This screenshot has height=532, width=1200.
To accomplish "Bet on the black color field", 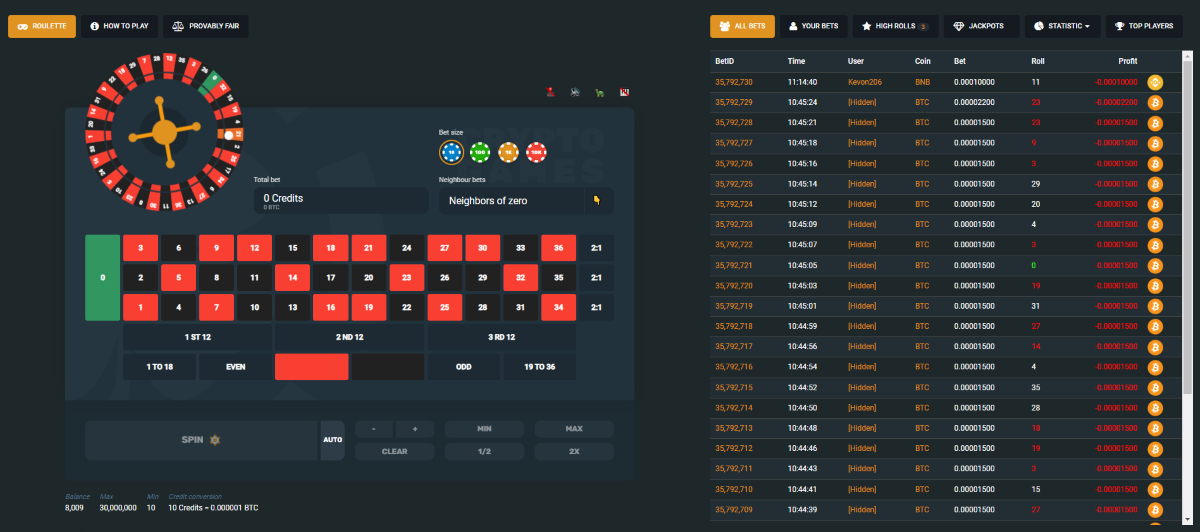I will [x=388, y=366].
